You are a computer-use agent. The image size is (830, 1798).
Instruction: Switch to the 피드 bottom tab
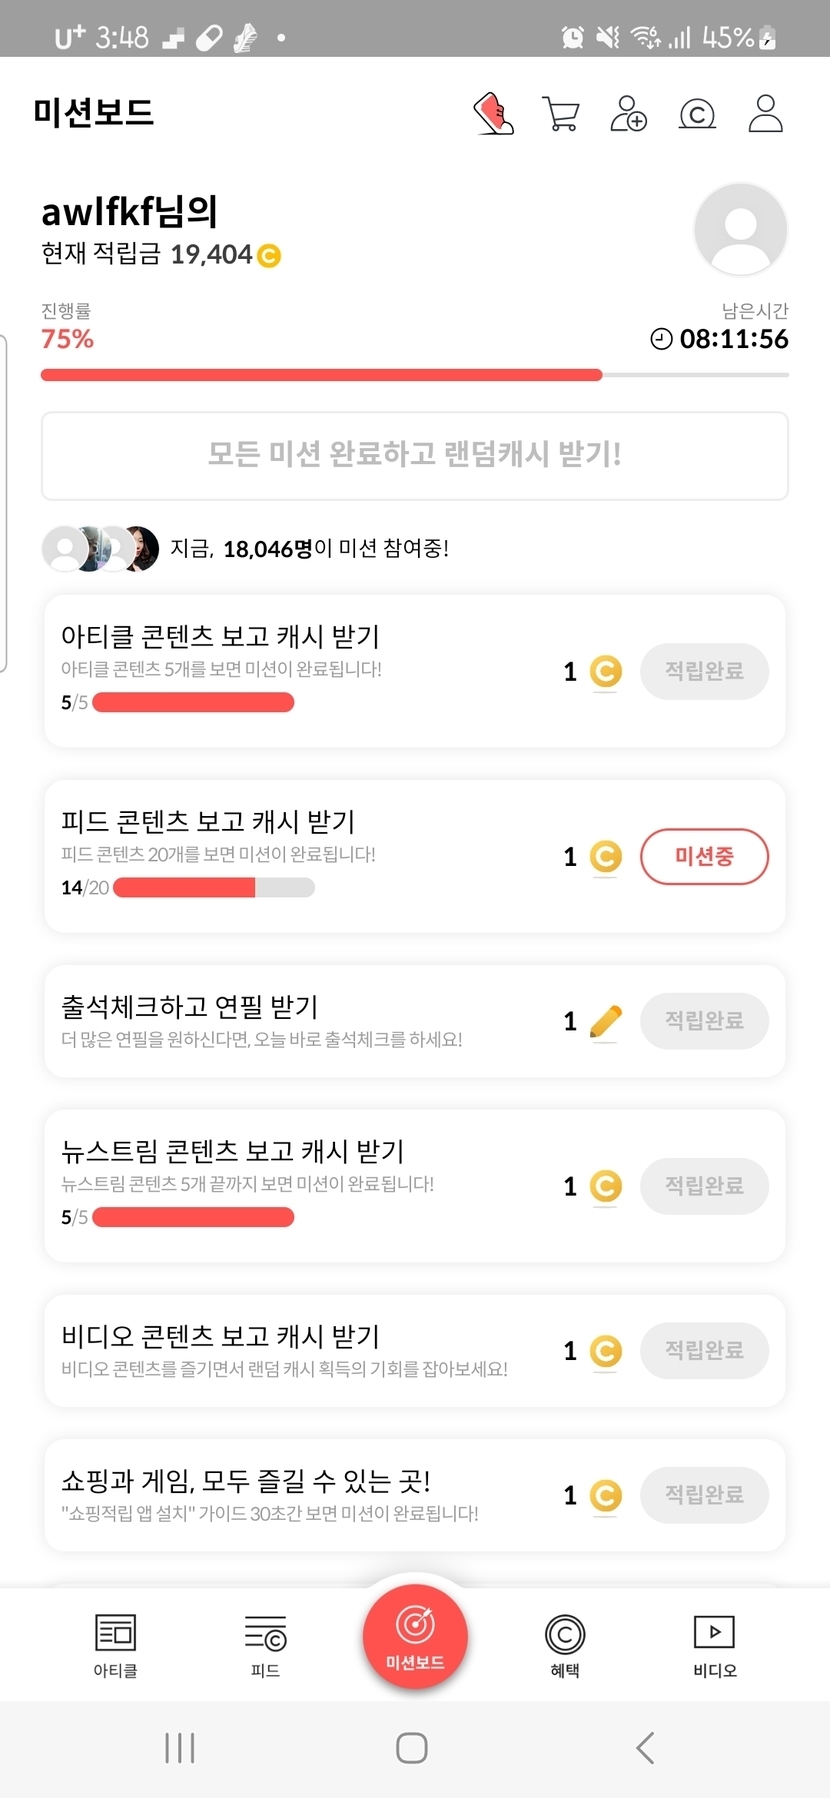click(265, 1644)
